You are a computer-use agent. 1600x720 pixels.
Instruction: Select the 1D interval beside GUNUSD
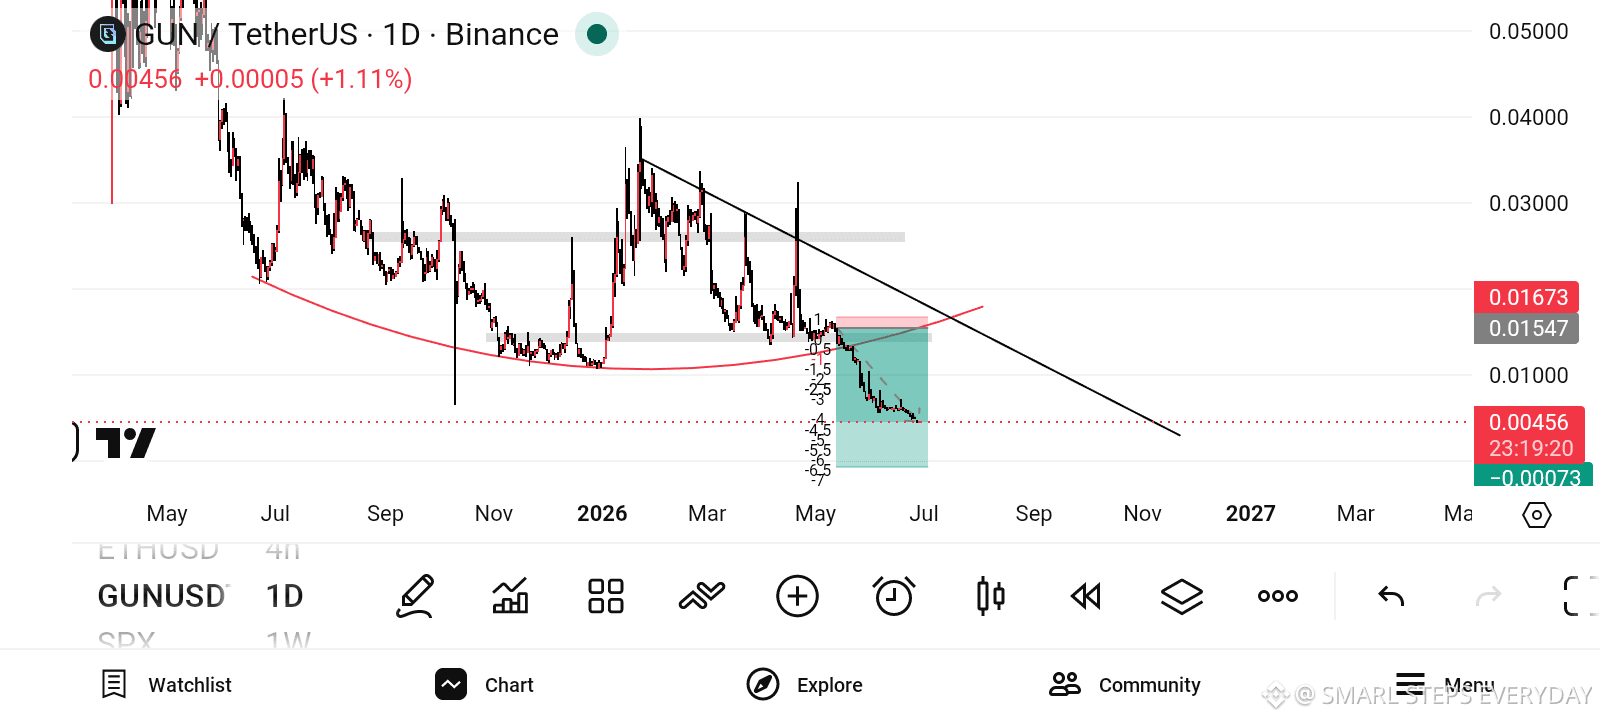pyautogui.click(x=285, y=596)
